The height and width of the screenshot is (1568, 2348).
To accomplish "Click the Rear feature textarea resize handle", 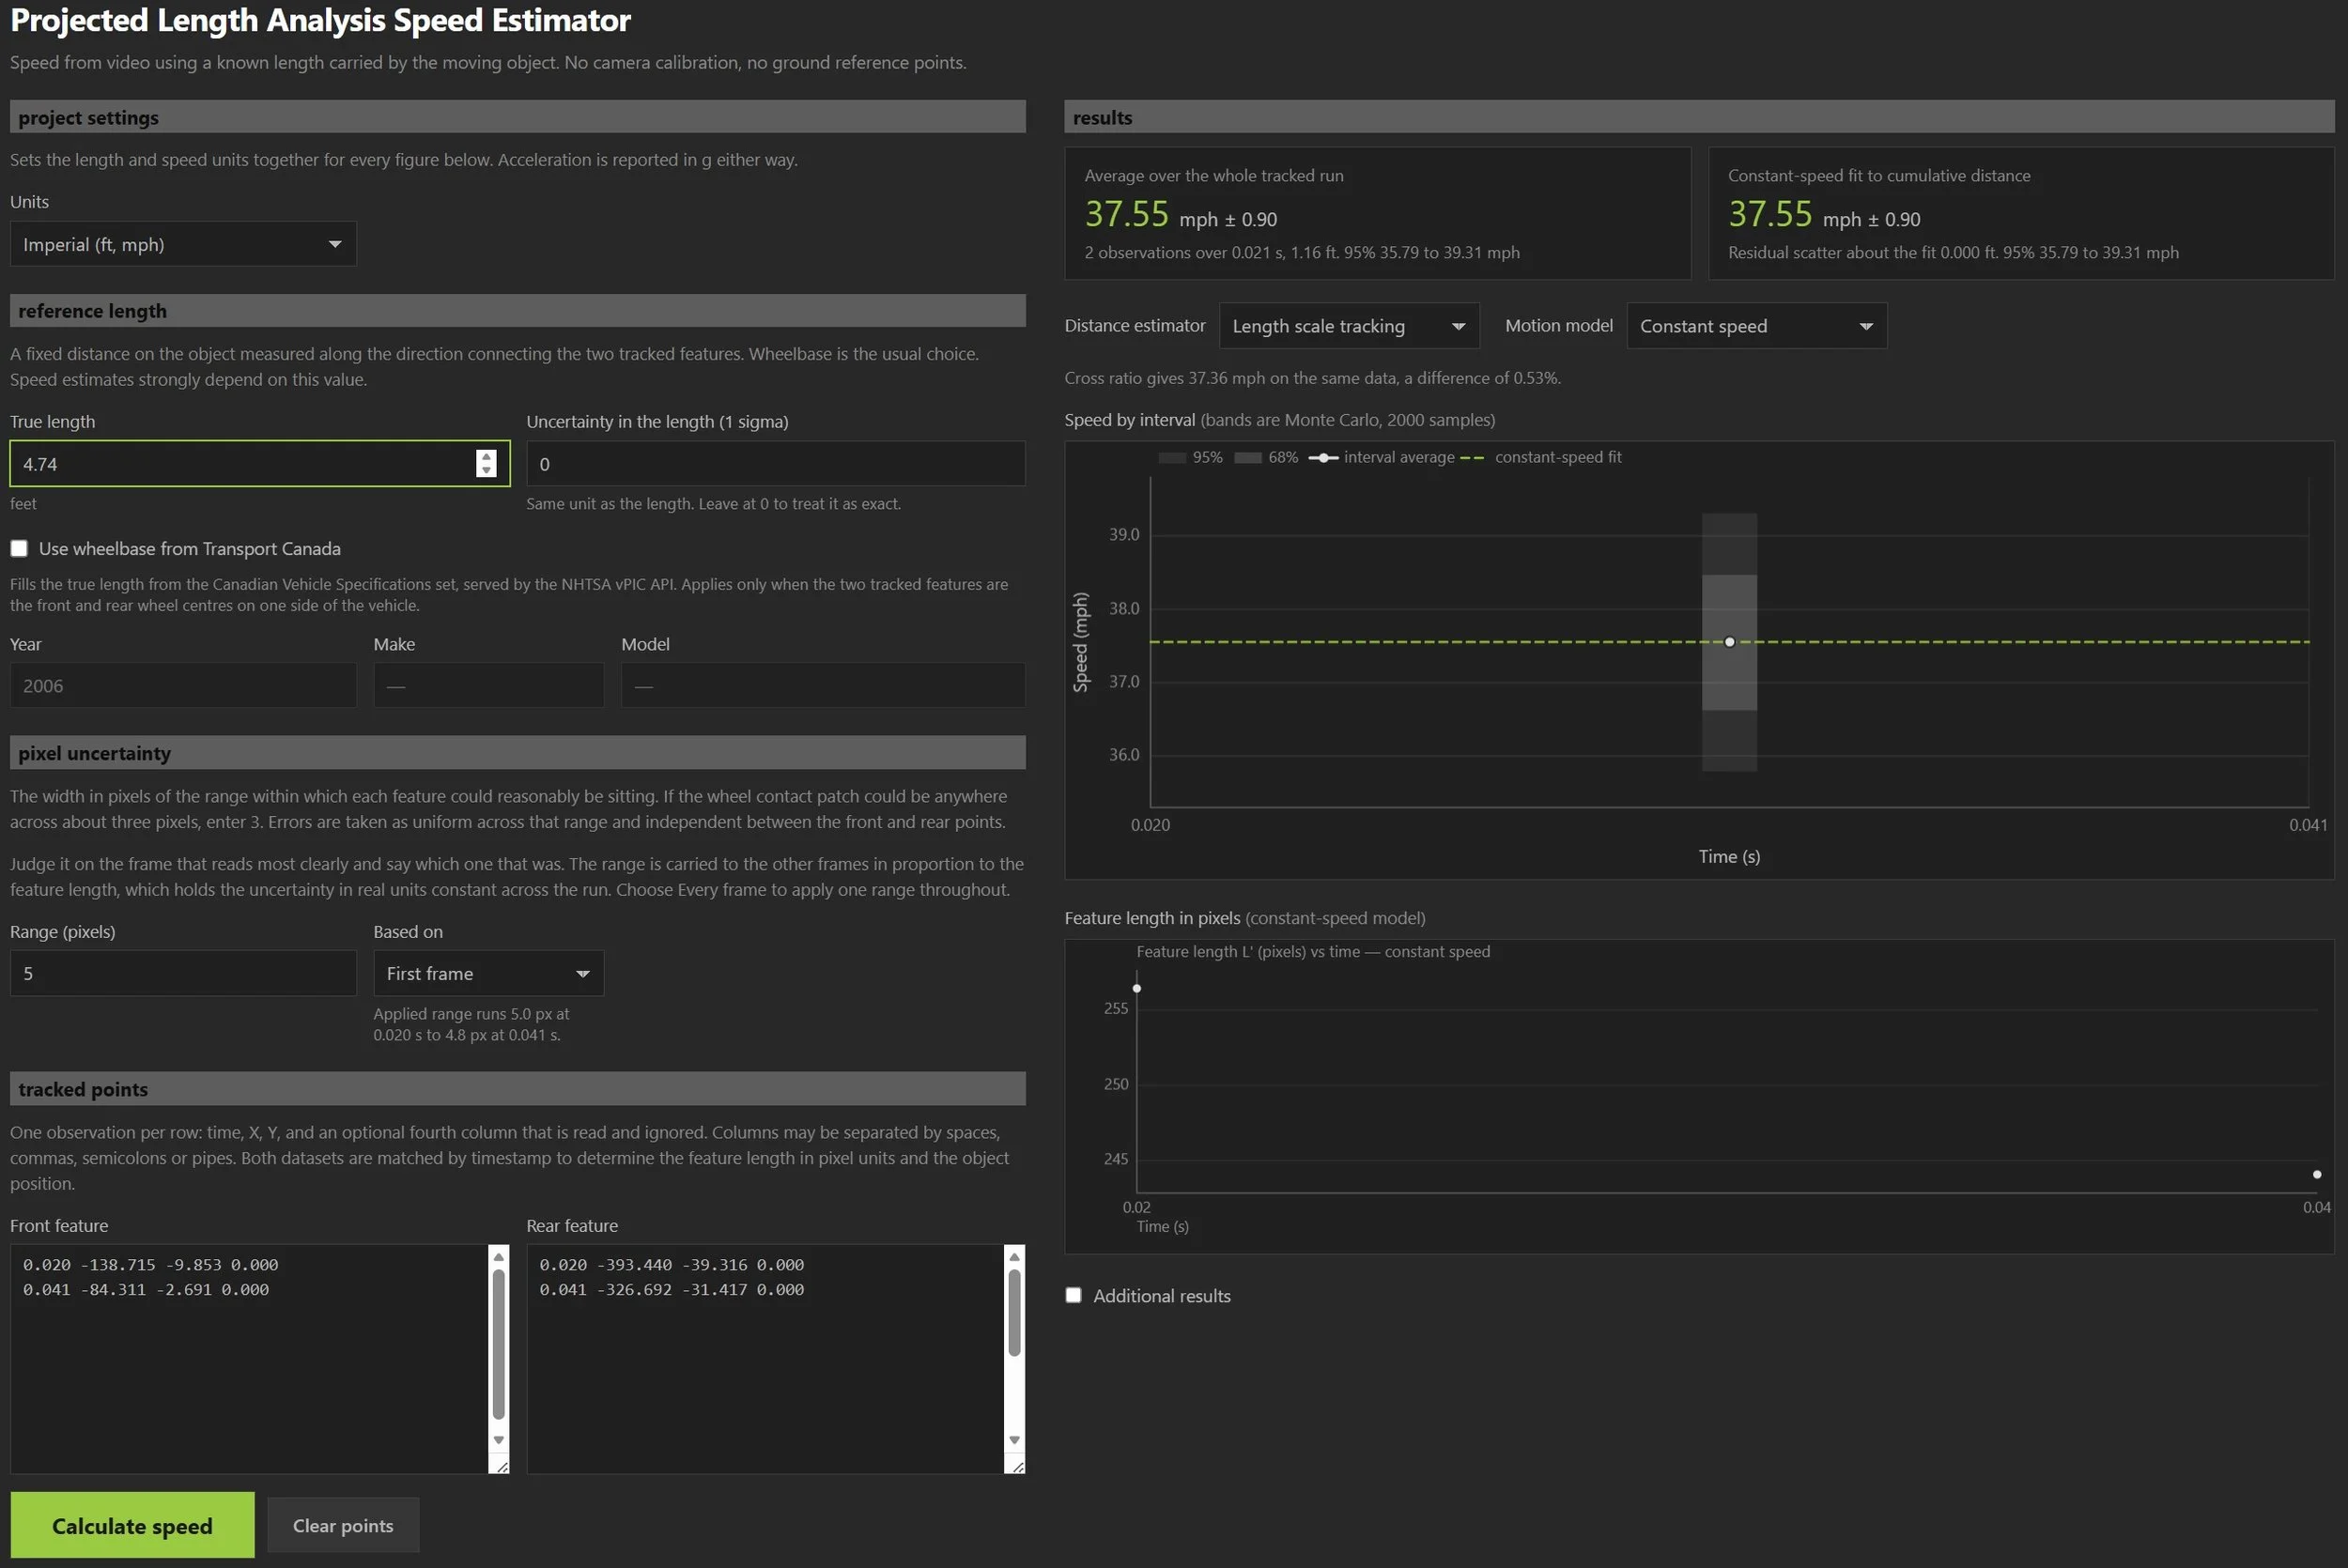I will (1017, 1465).
